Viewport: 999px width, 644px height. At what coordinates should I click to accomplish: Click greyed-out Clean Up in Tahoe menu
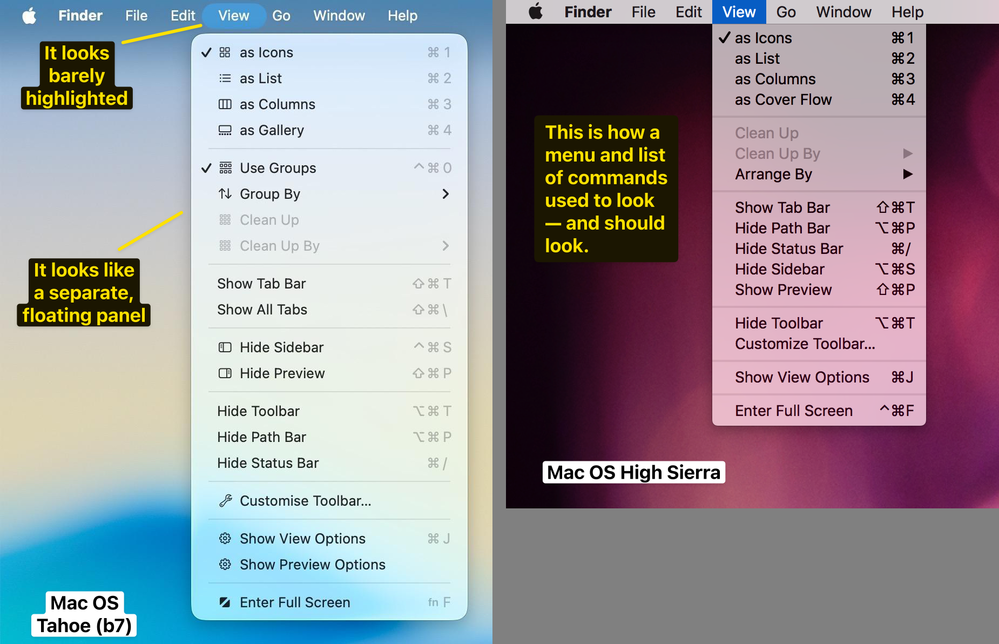329,220
